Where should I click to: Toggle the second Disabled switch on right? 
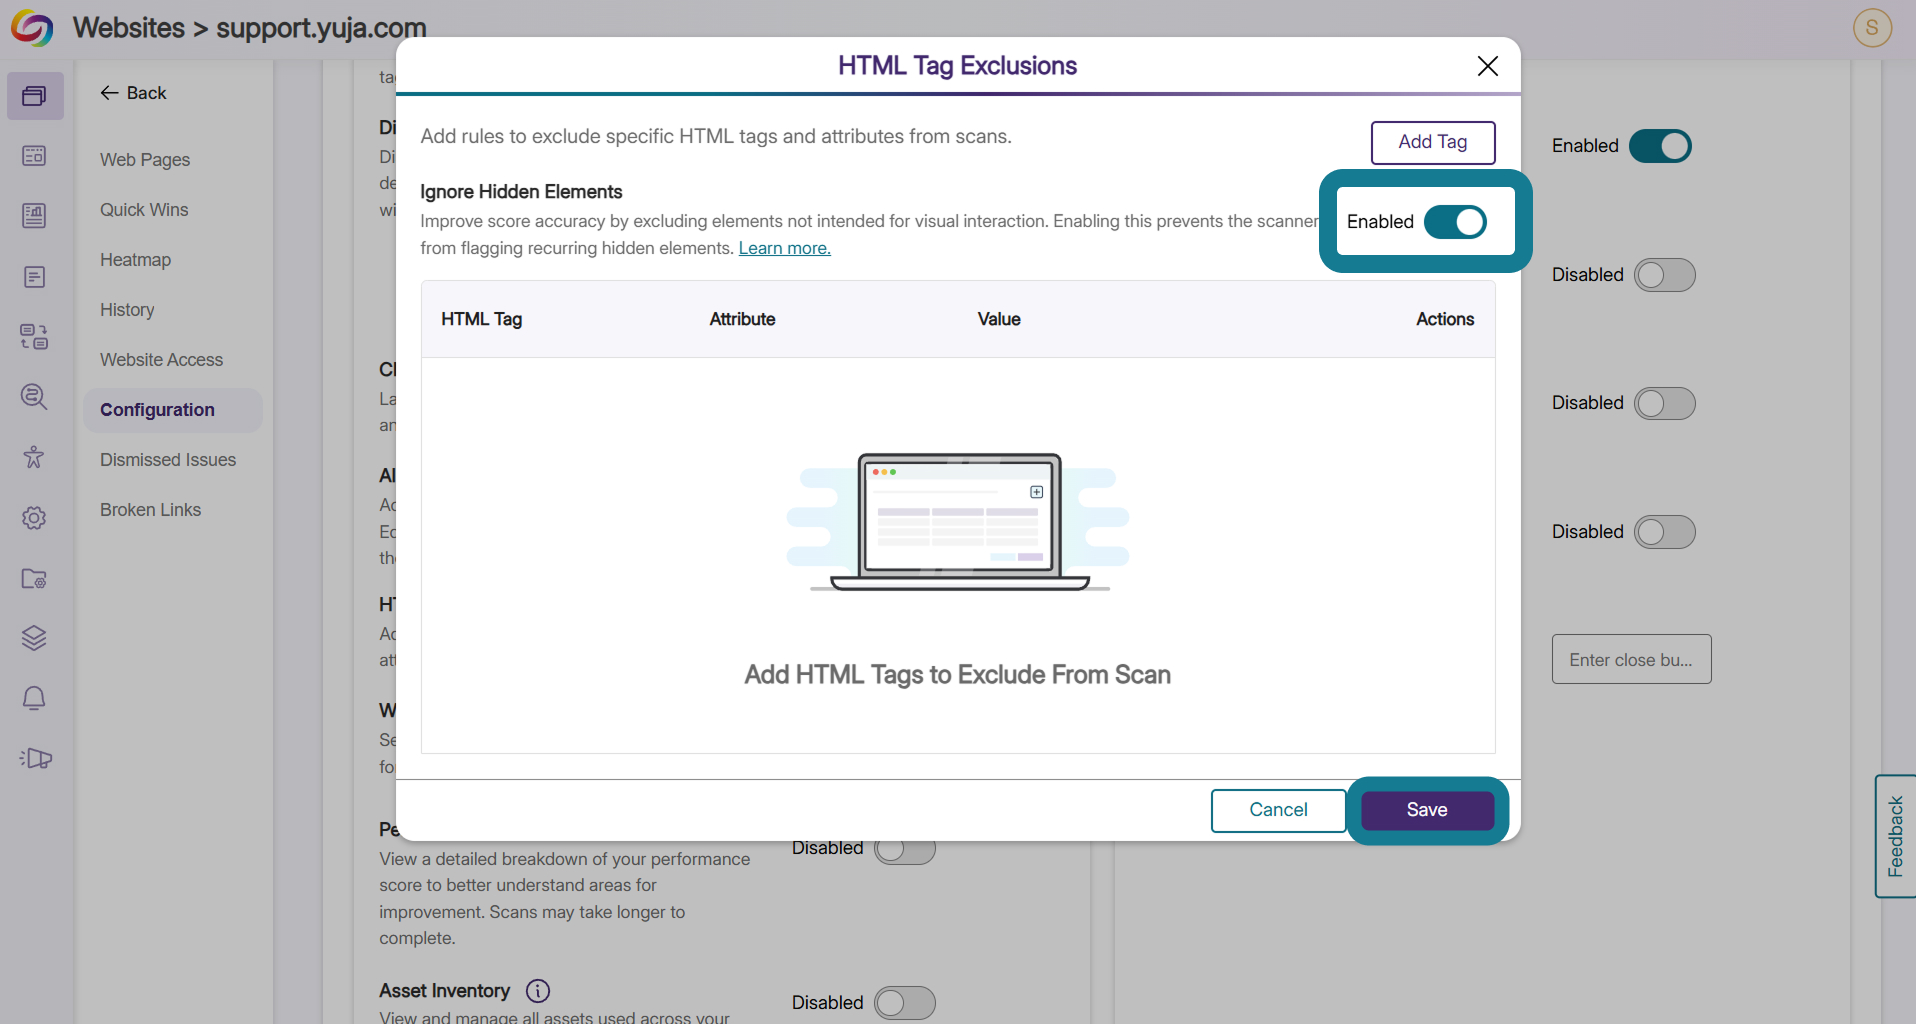(x=1664, y=403)
